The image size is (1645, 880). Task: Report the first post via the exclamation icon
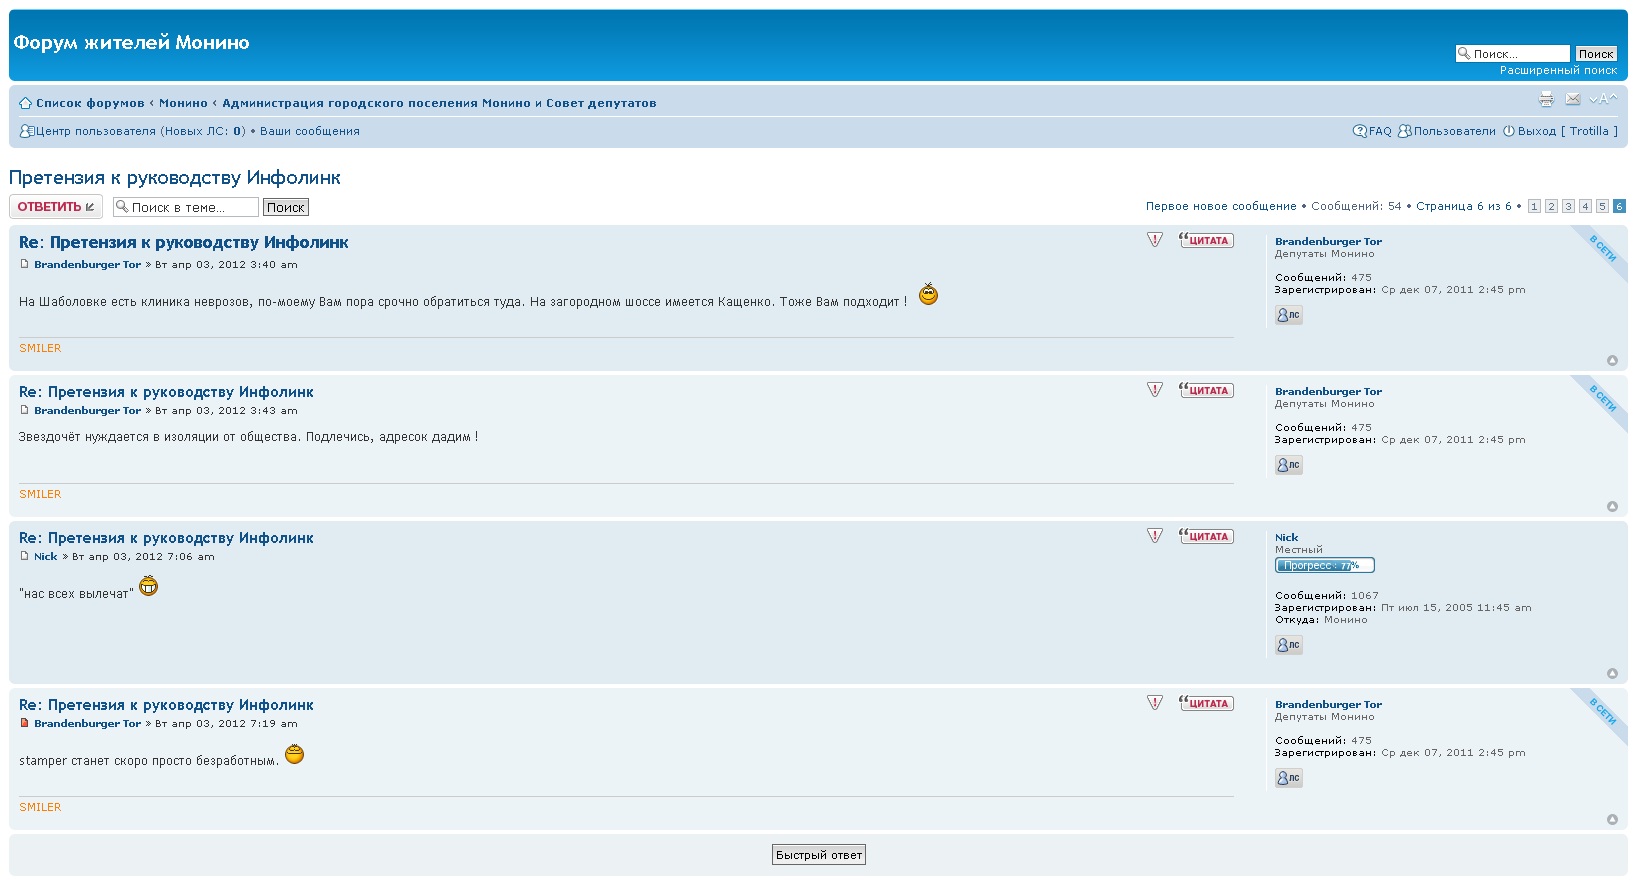coord(1155,240)
